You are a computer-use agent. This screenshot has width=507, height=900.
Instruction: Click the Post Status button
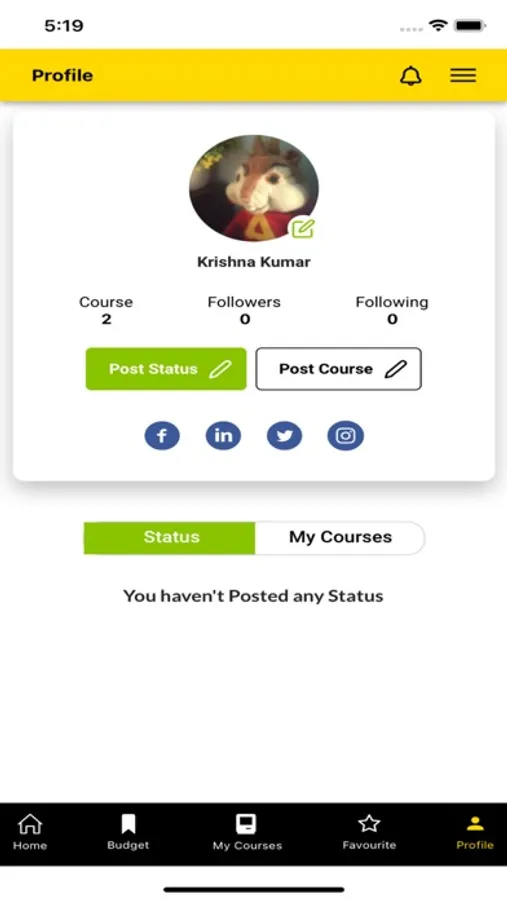[166, 368]
